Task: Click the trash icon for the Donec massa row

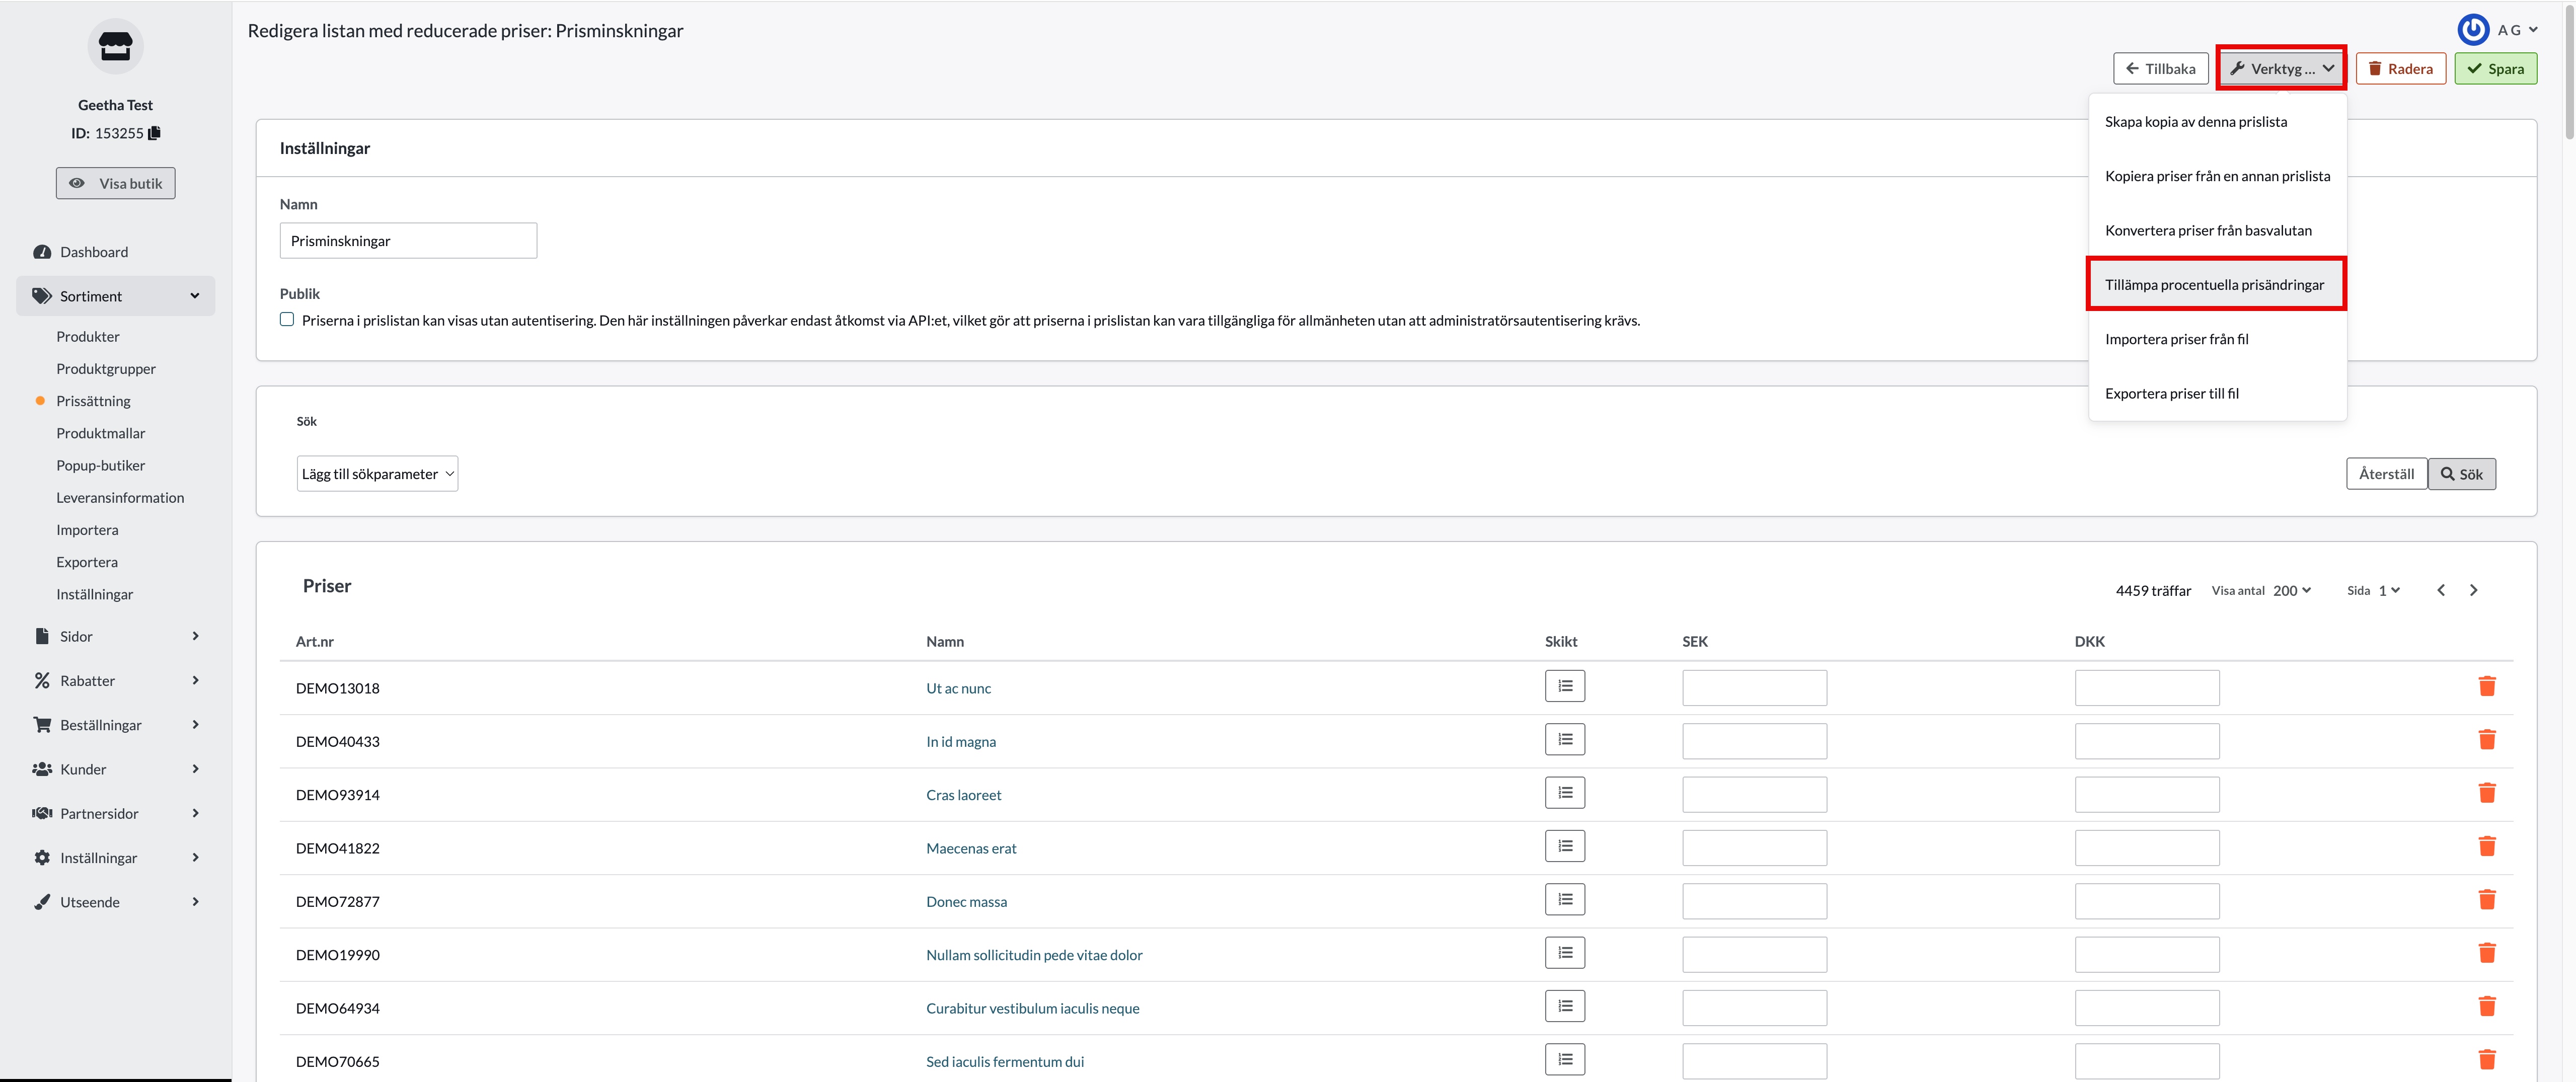Action: tap(2486, 900)
